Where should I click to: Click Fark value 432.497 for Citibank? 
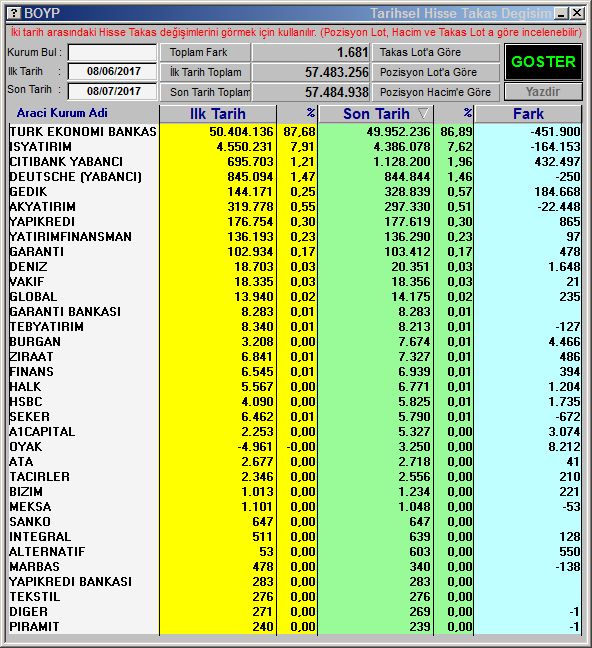click(557, 162)
